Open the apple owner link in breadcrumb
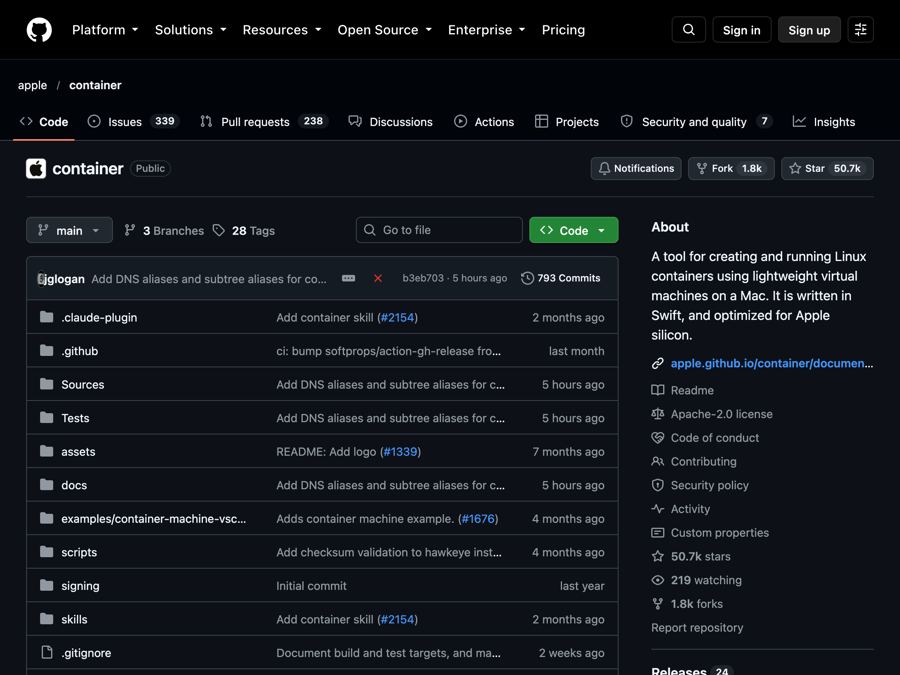 32,85
